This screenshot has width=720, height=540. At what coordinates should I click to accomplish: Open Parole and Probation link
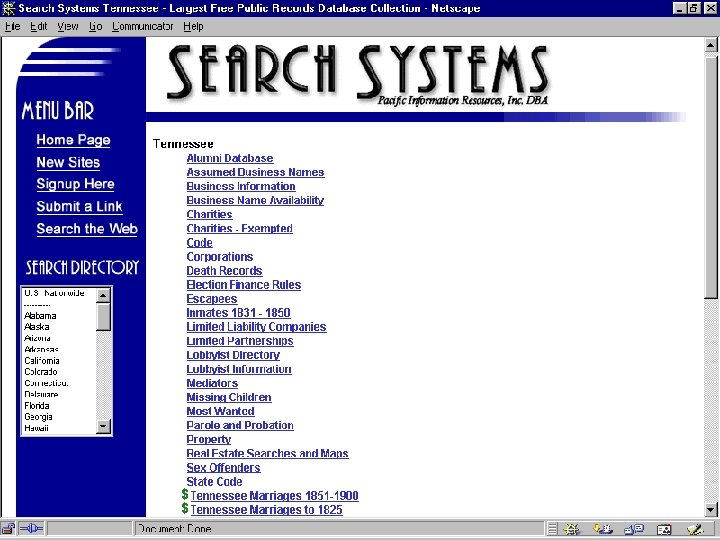[x=240, y=425]
